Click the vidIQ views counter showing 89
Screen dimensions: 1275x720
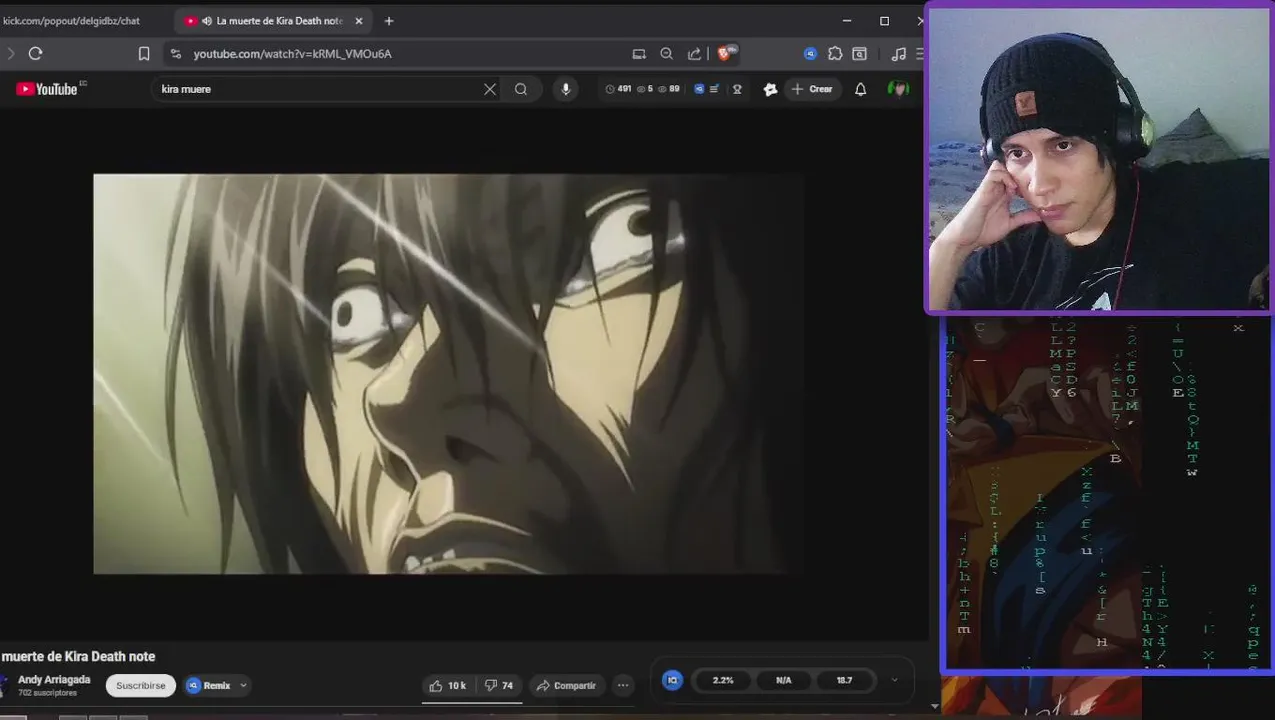(669, 89)
